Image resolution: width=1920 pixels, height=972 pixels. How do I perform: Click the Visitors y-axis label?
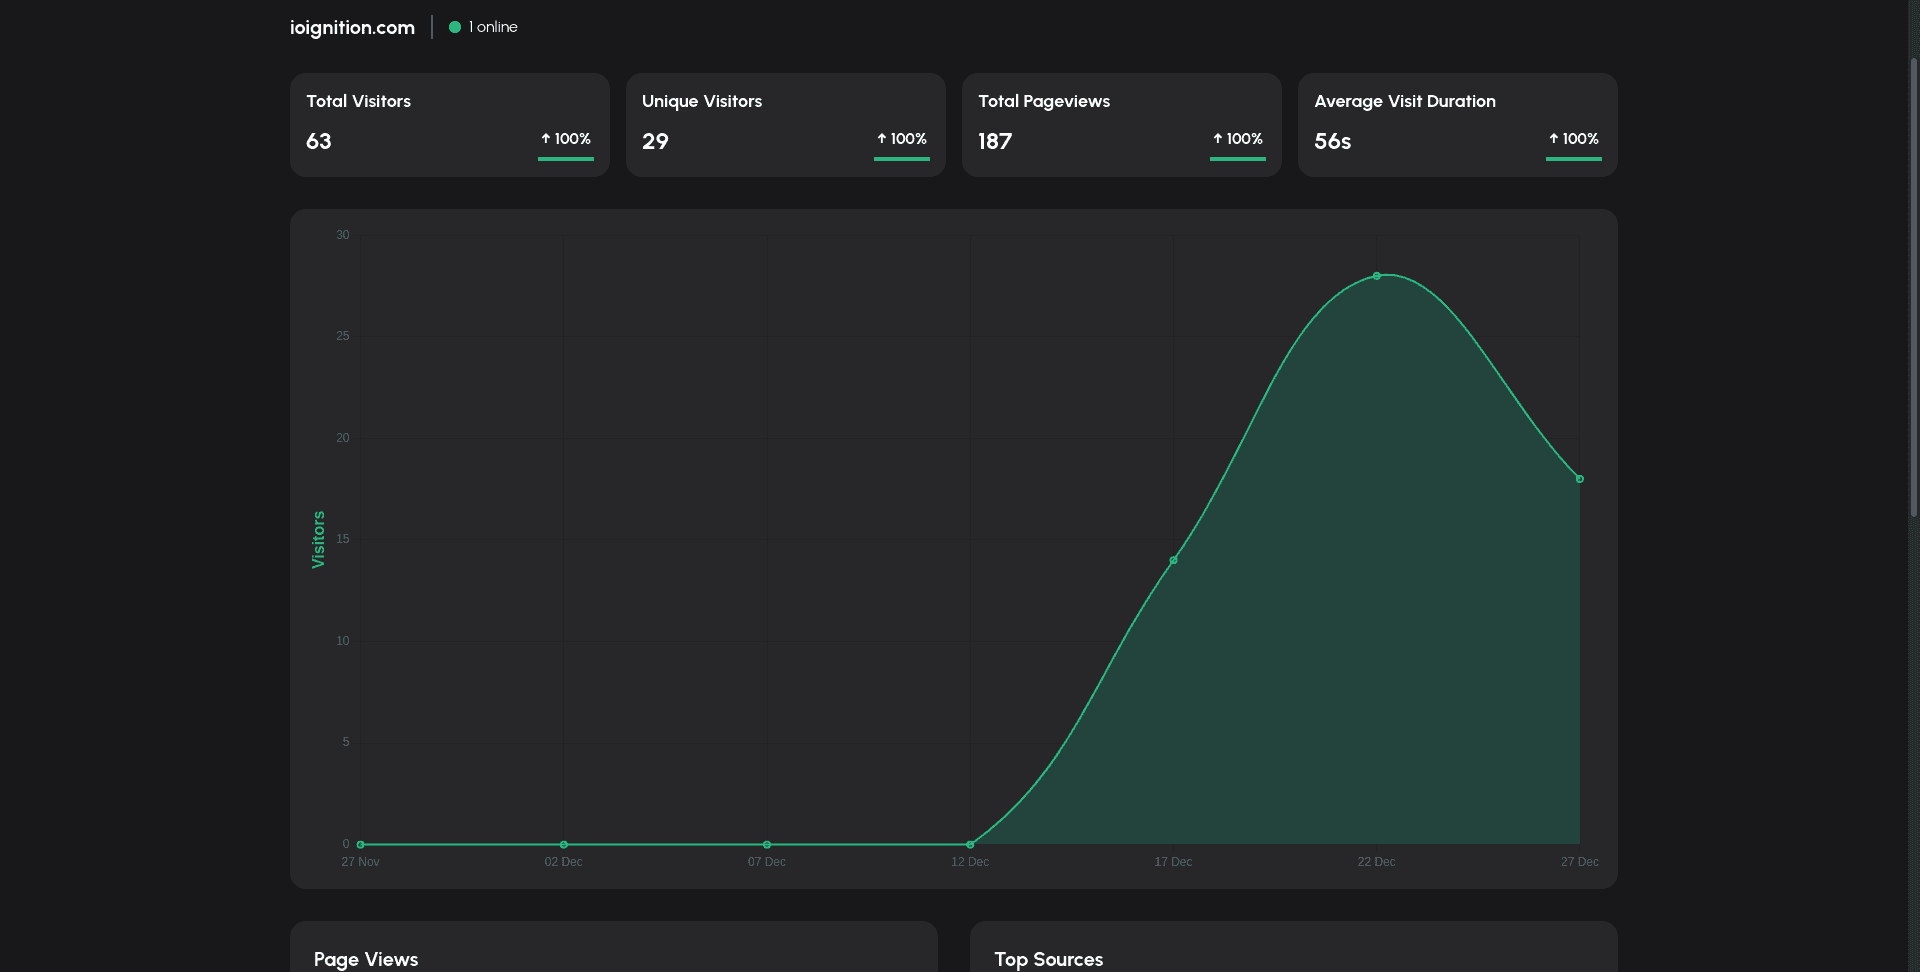tap(318, 540)
